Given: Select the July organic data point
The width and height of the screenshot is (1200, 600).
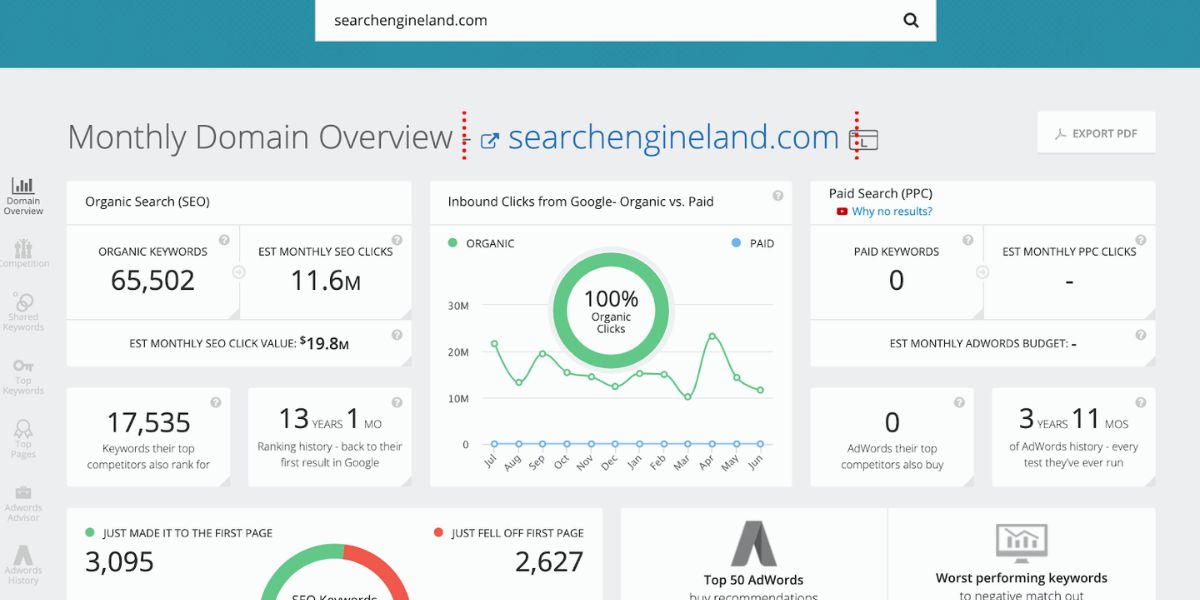Looking at the screenshot, I should 494,343.
